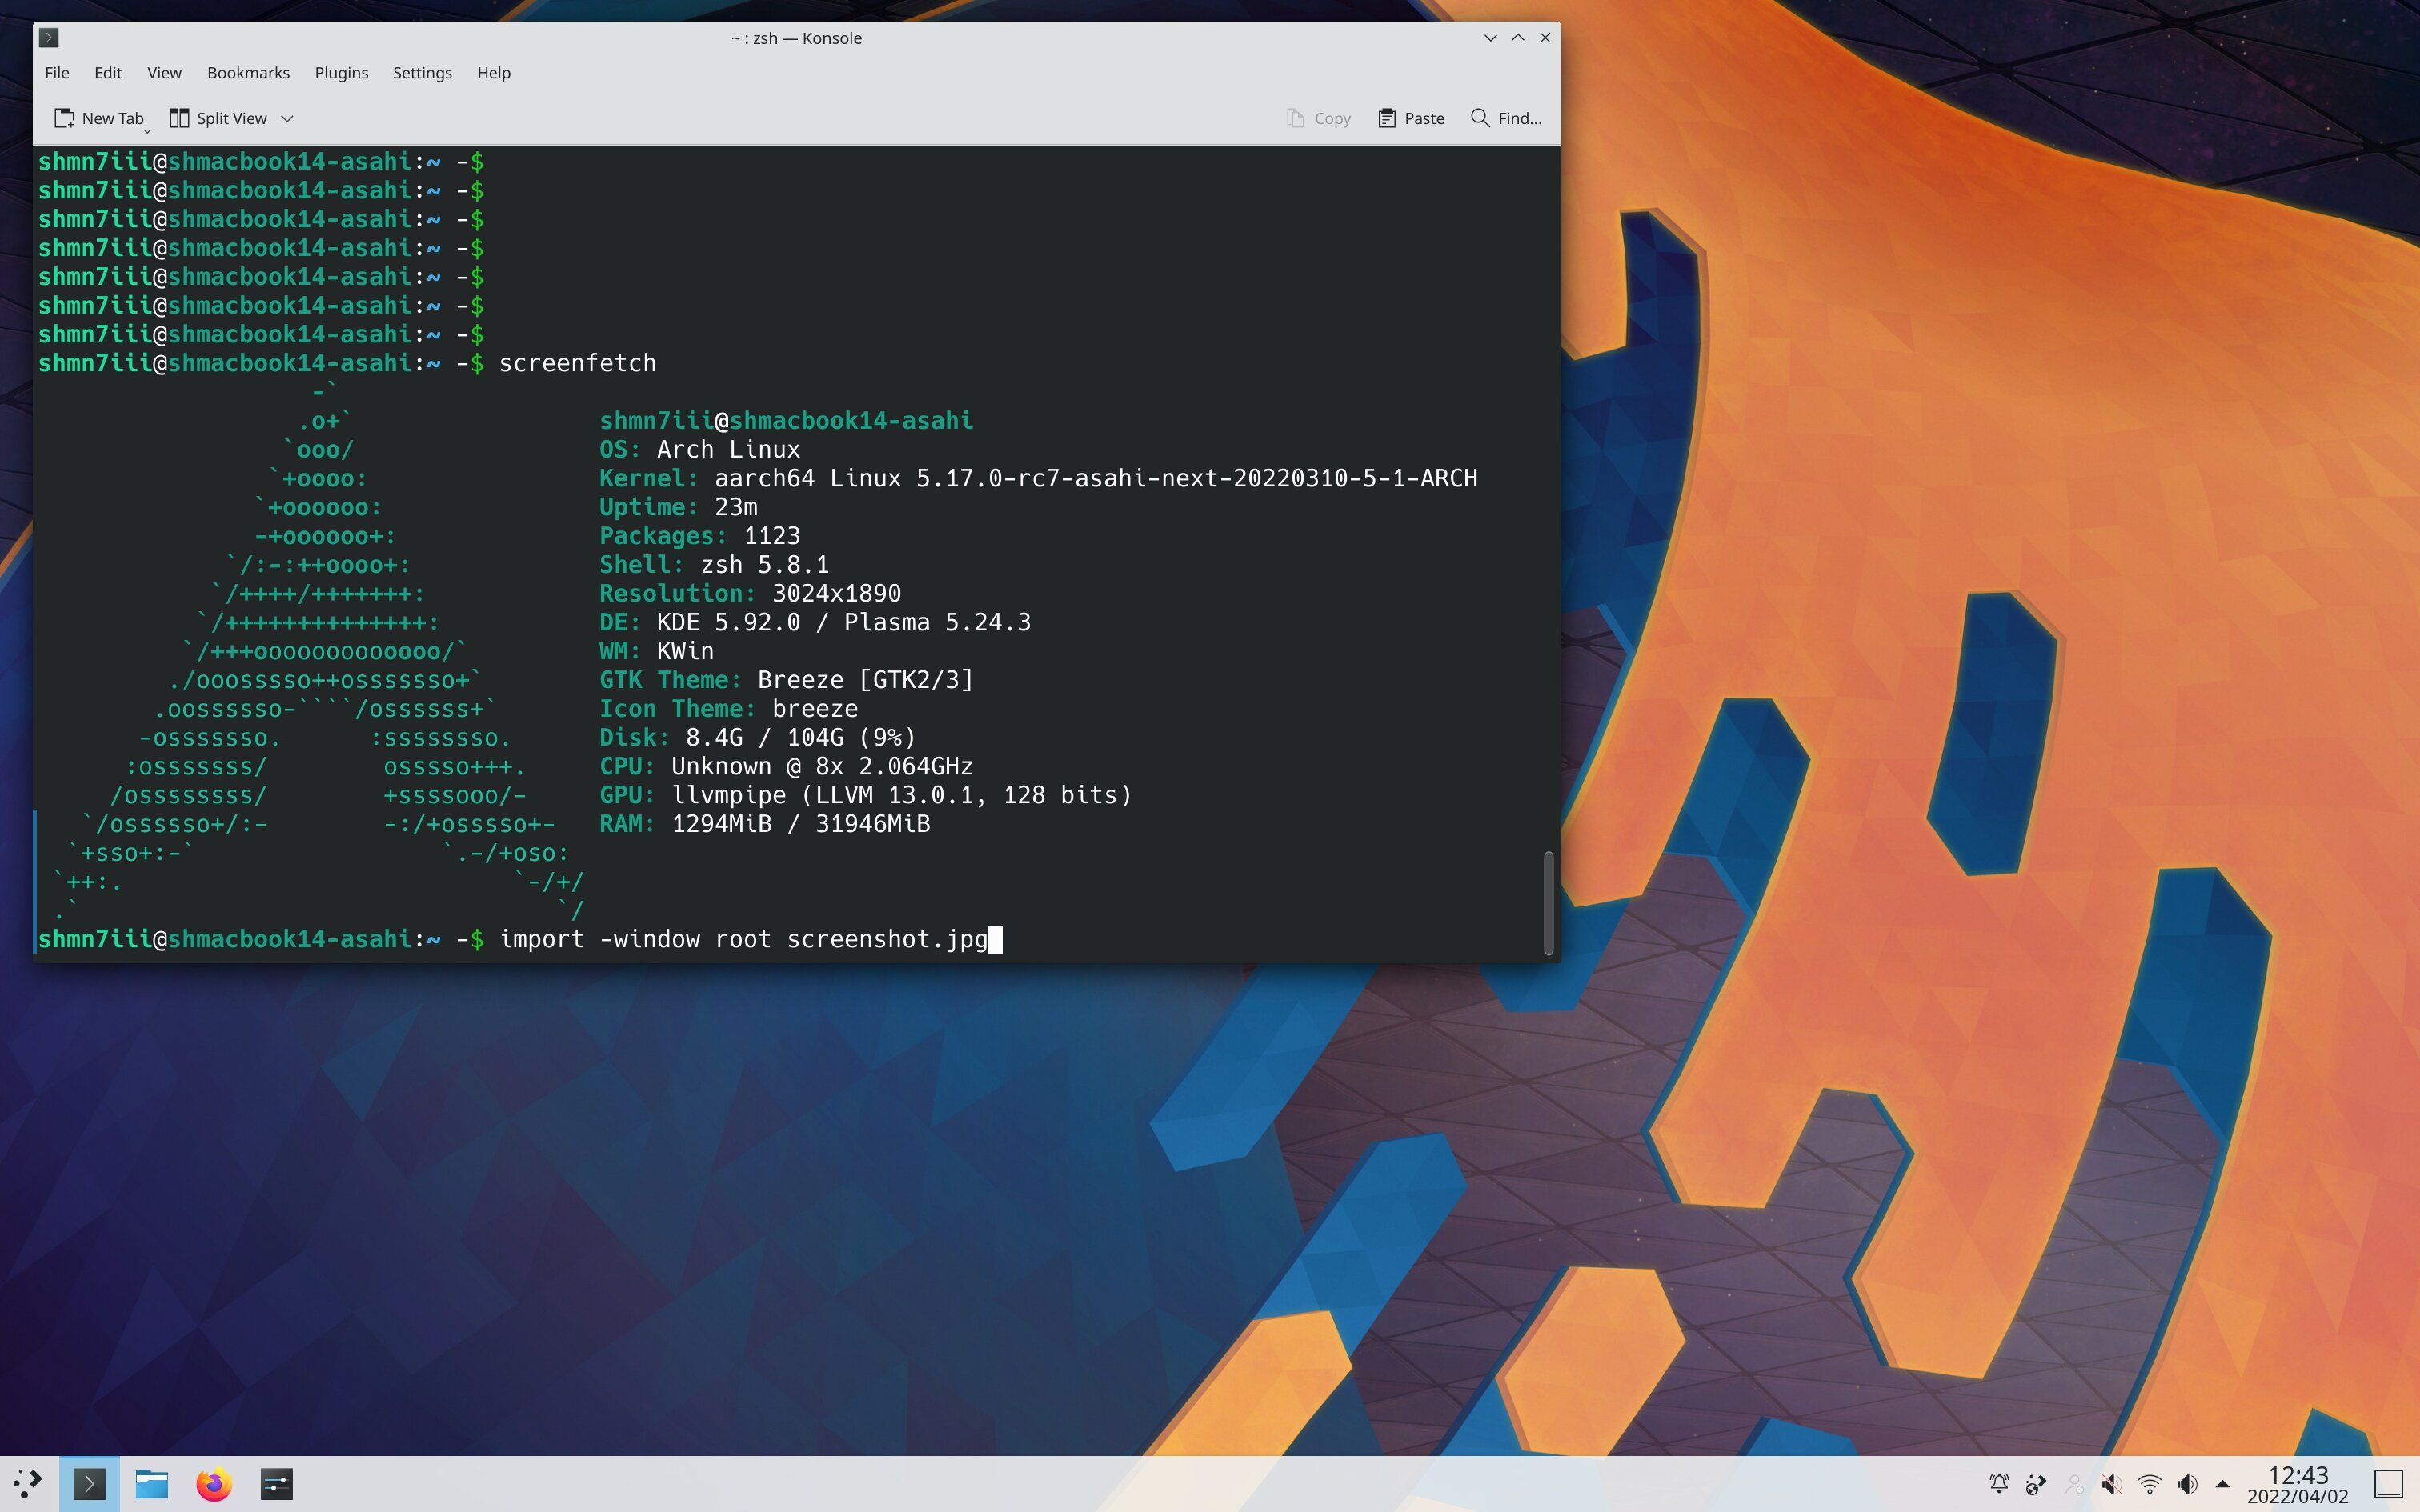The image size is (2420, 1512).
Task: Click the muted speaker tray icon
Action: point(2111,1484)
